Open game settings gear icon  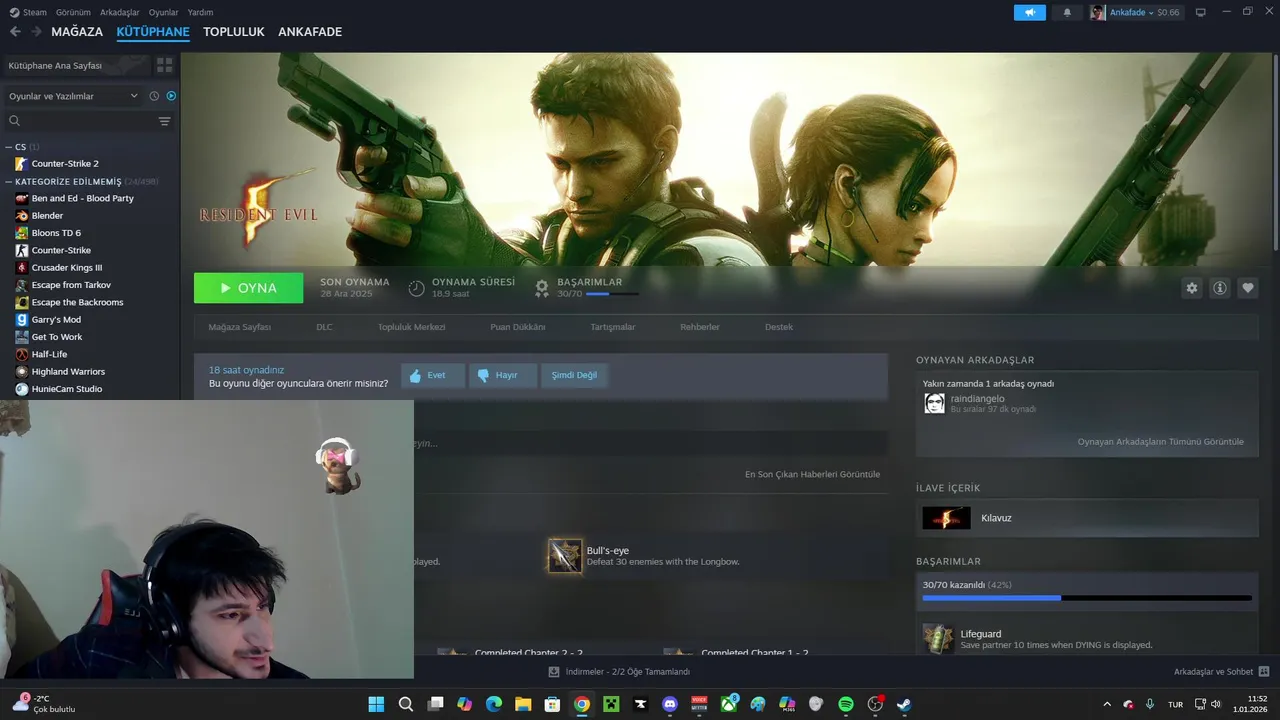point(1192,288)
